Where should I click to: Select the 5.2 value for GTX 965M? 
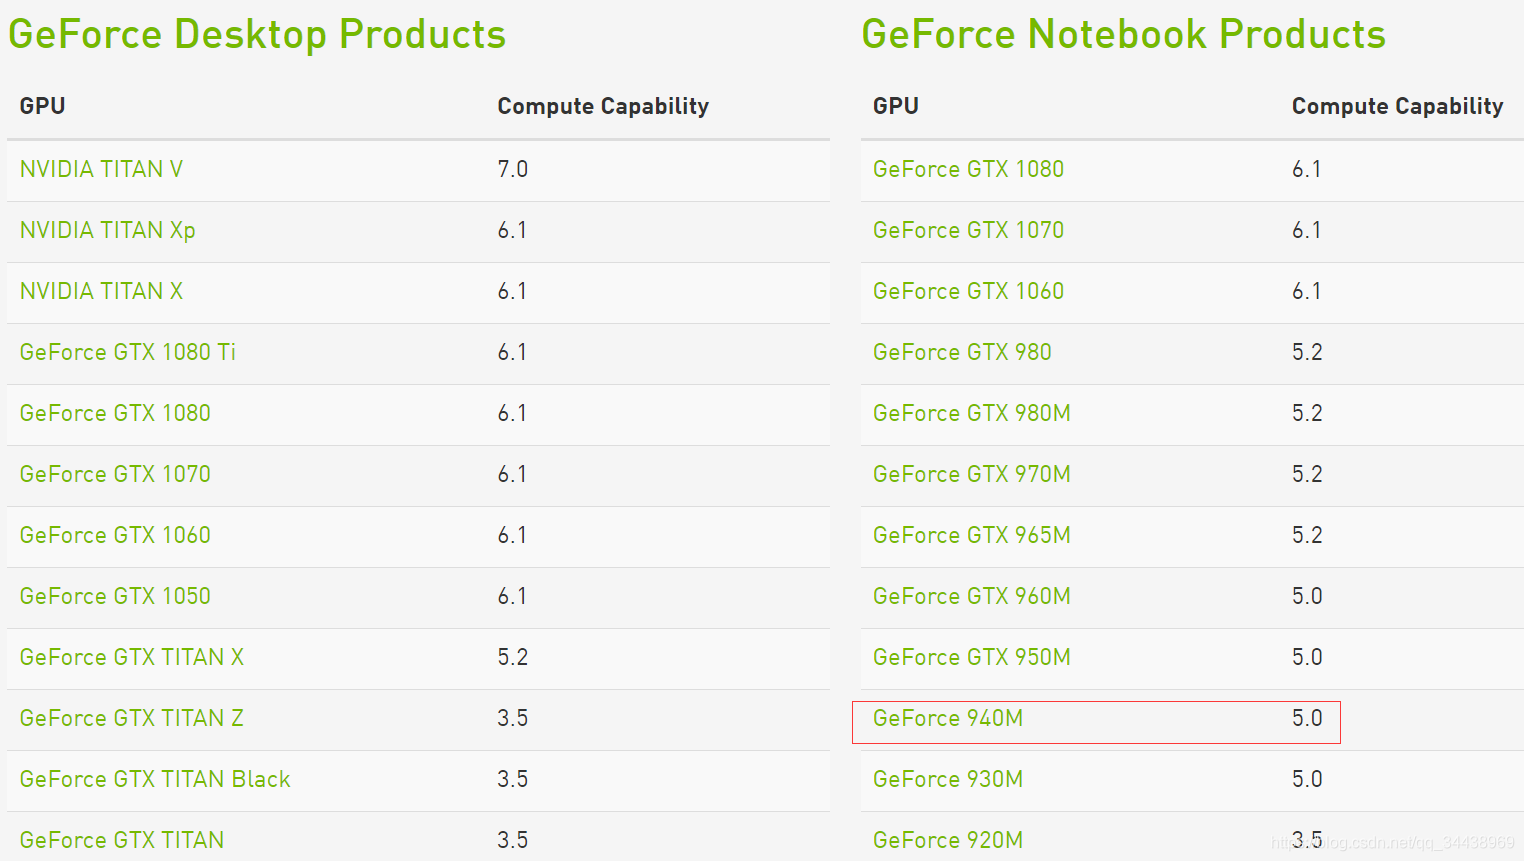click(1307, 535)
